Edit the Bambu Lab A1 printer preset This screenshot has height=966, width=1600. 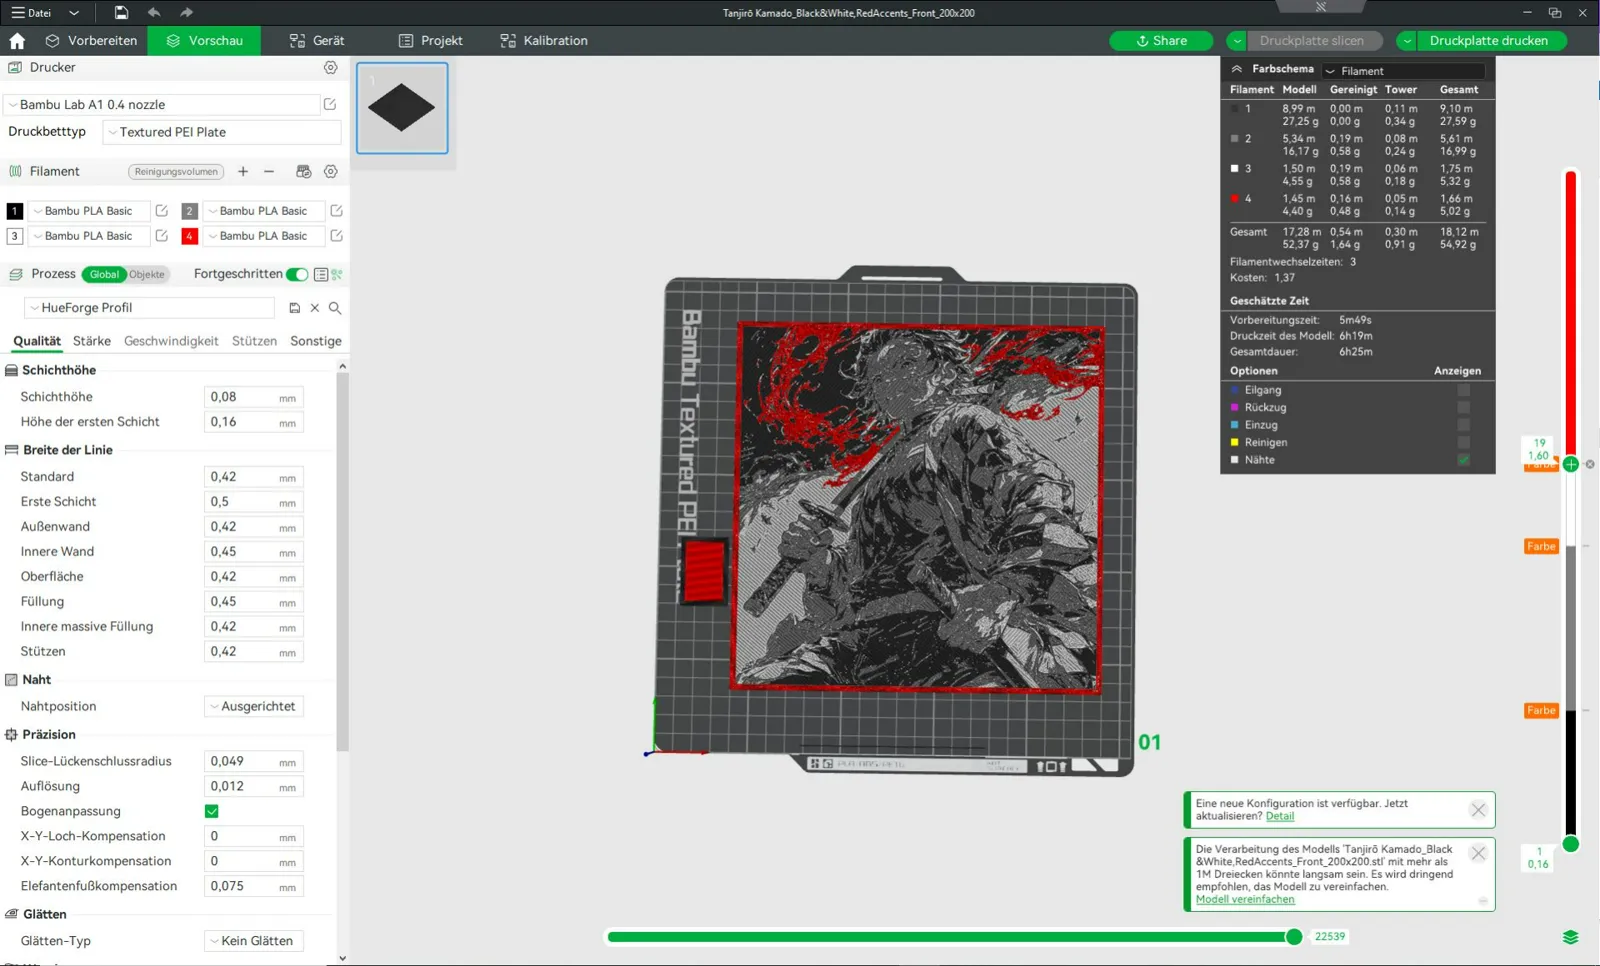(330, 104)
